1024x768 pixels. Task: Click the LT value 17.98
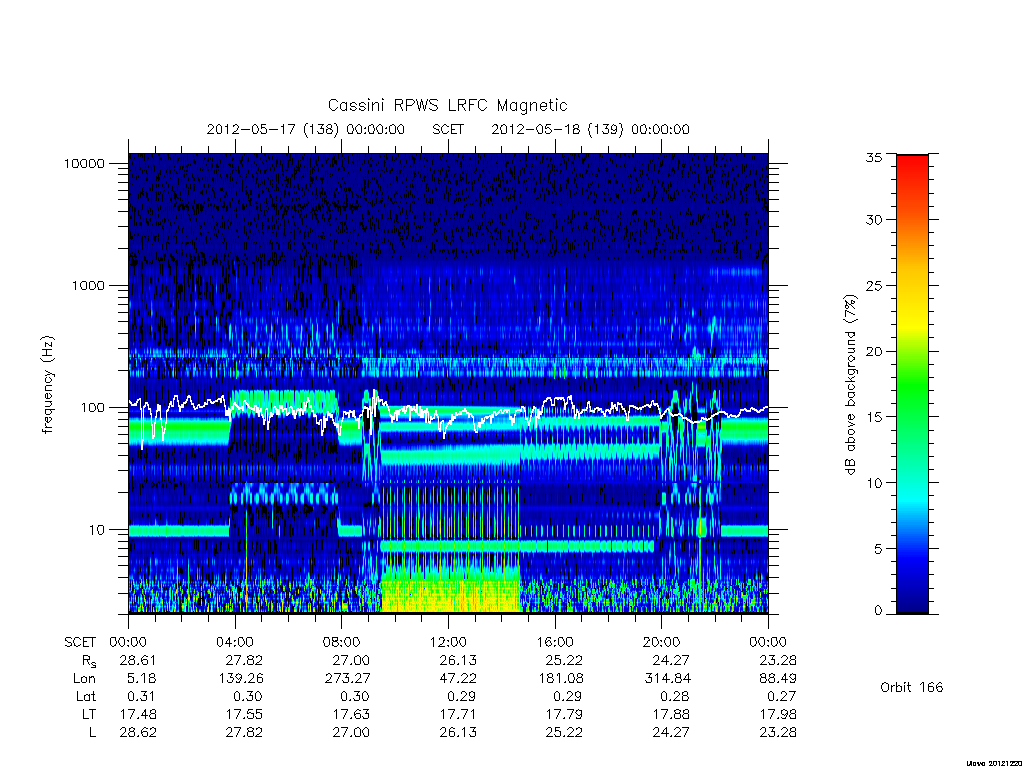[778, 714]
